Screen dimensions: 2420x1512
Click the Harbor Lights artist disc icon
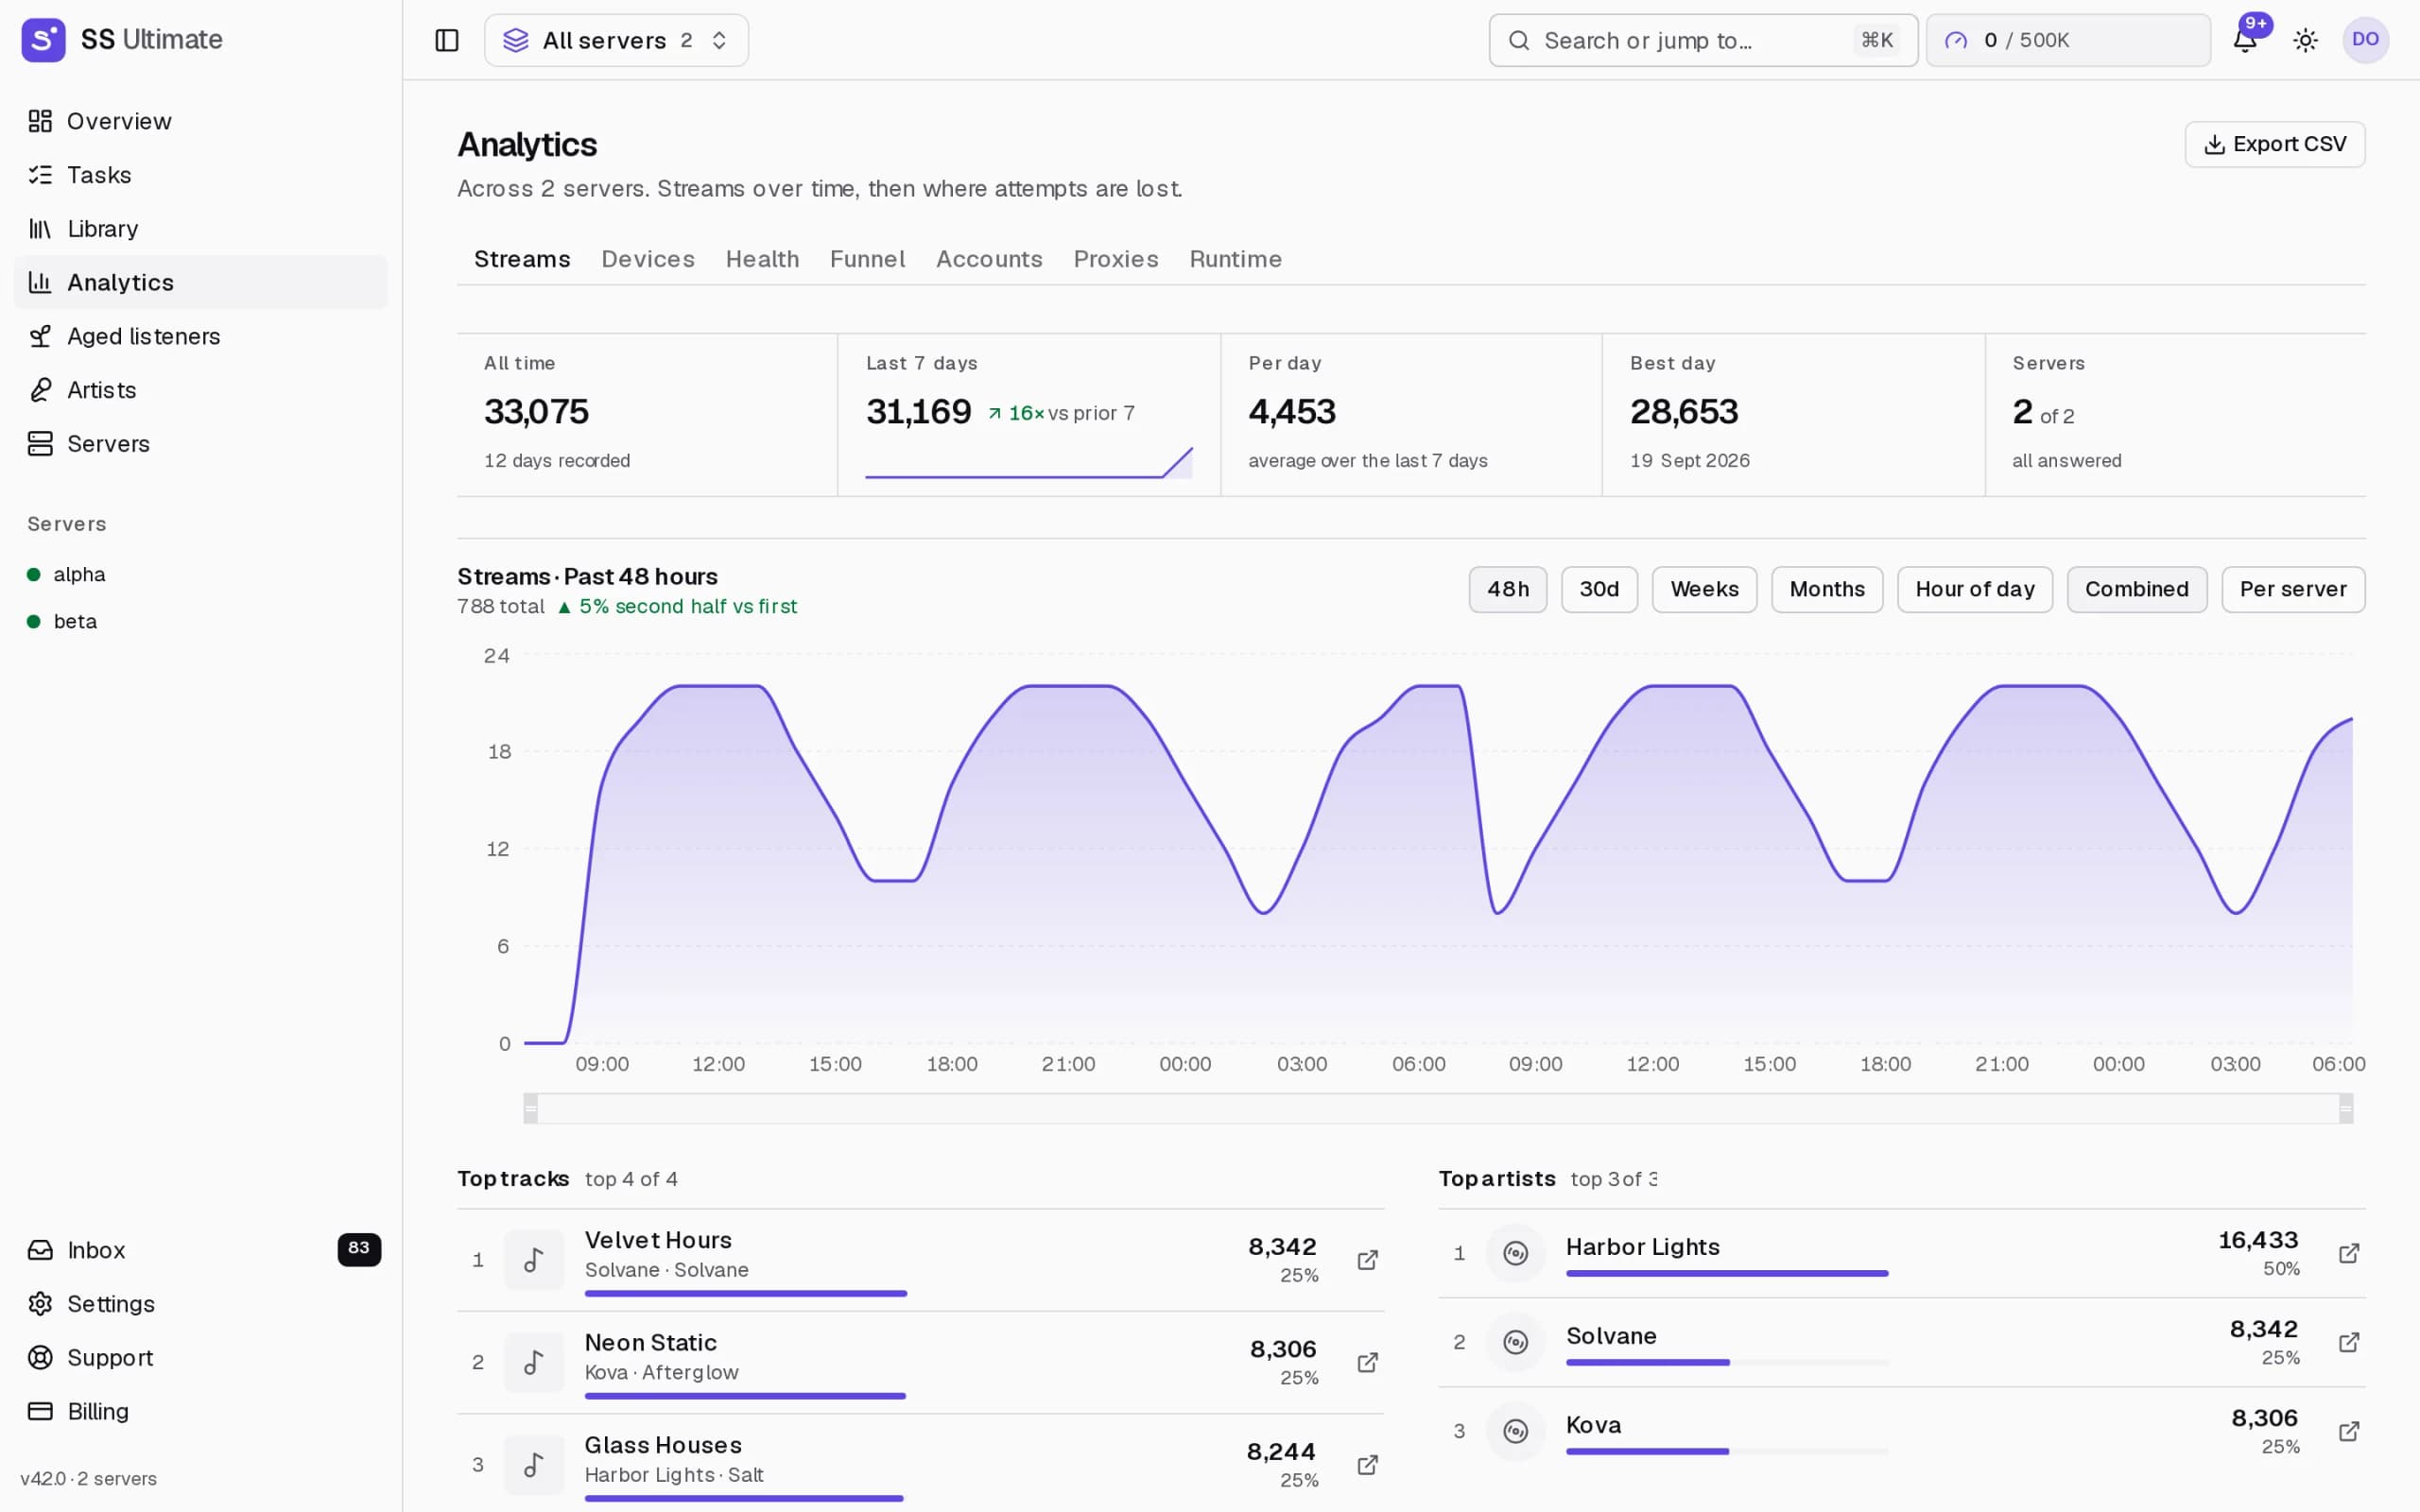1516,1253
